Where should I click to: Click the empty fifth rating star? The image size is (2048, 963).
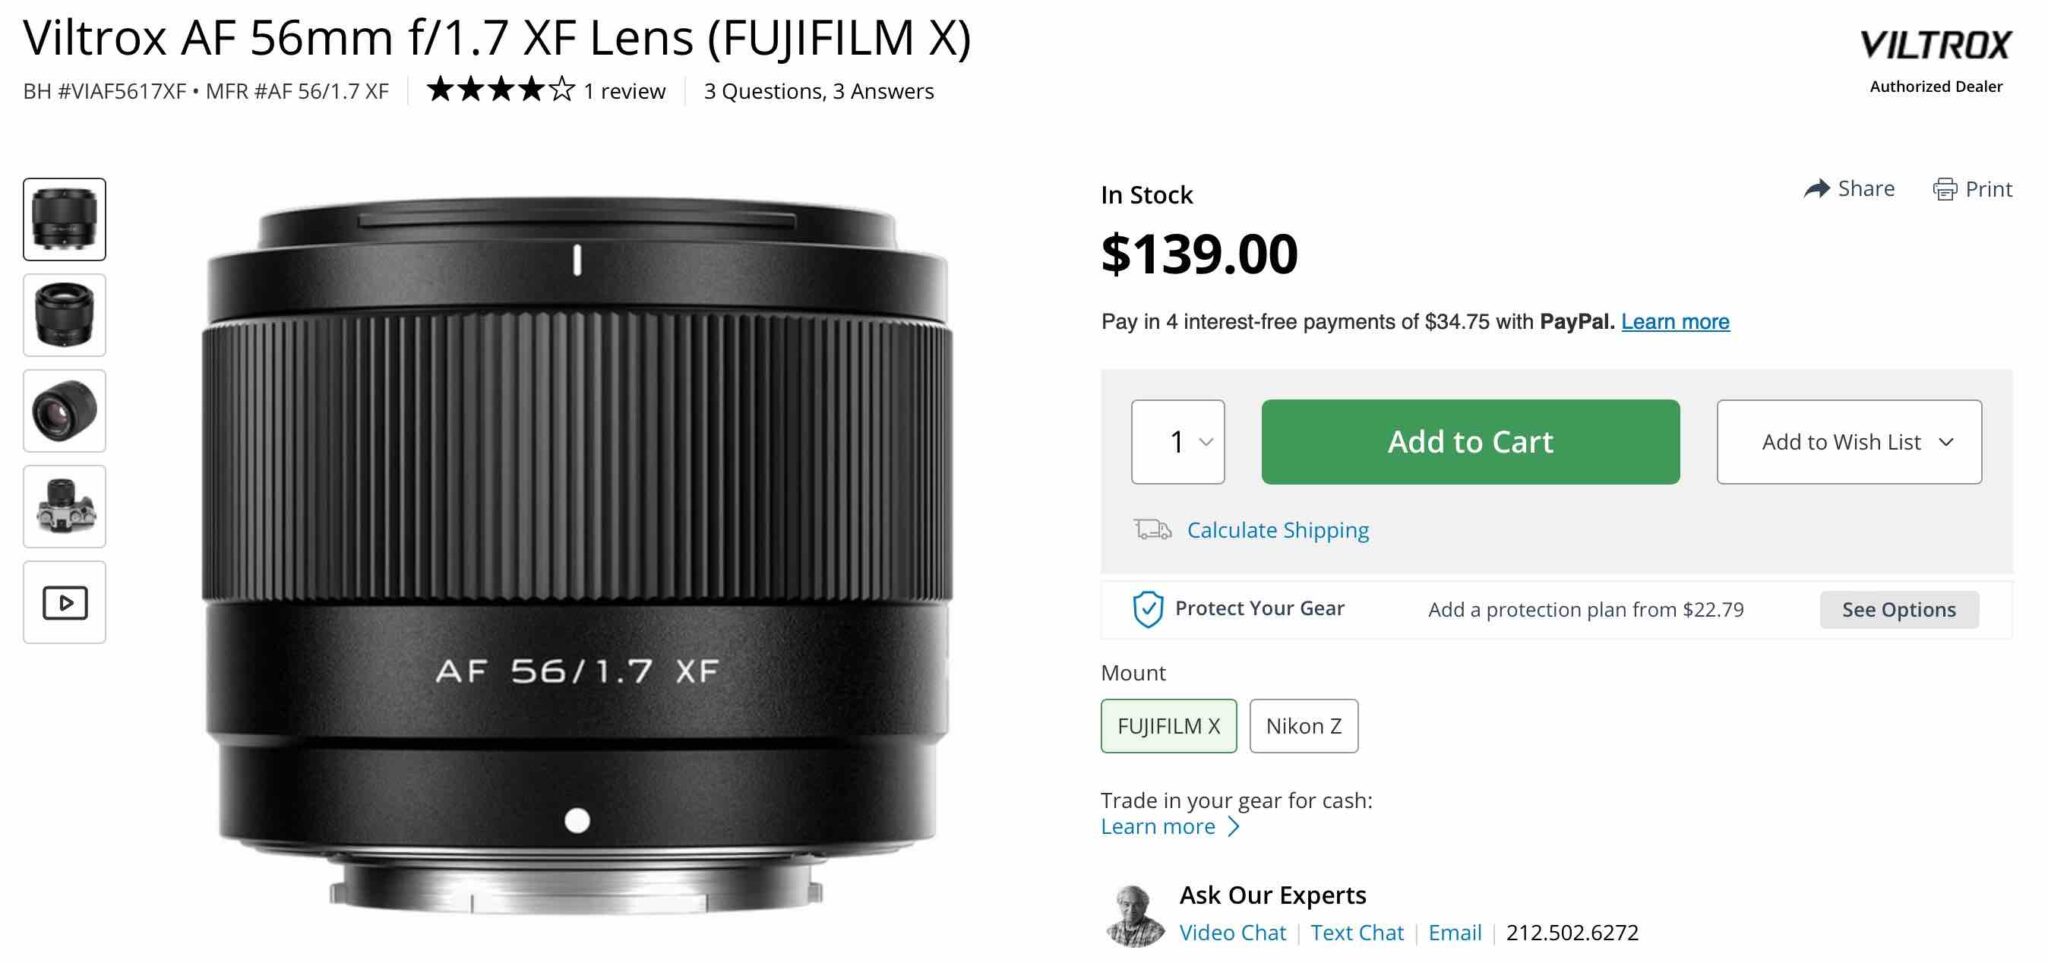pos(561,89)
